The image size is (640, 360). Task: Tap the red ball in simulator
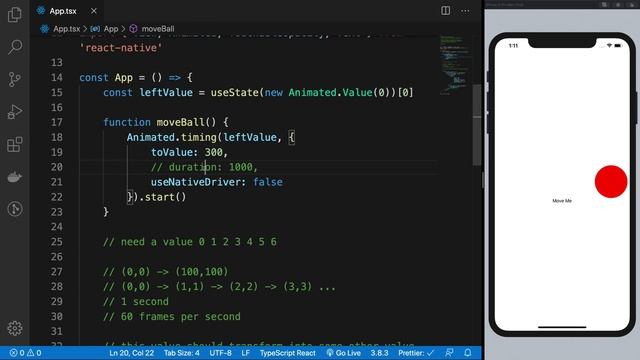[611, 182]
